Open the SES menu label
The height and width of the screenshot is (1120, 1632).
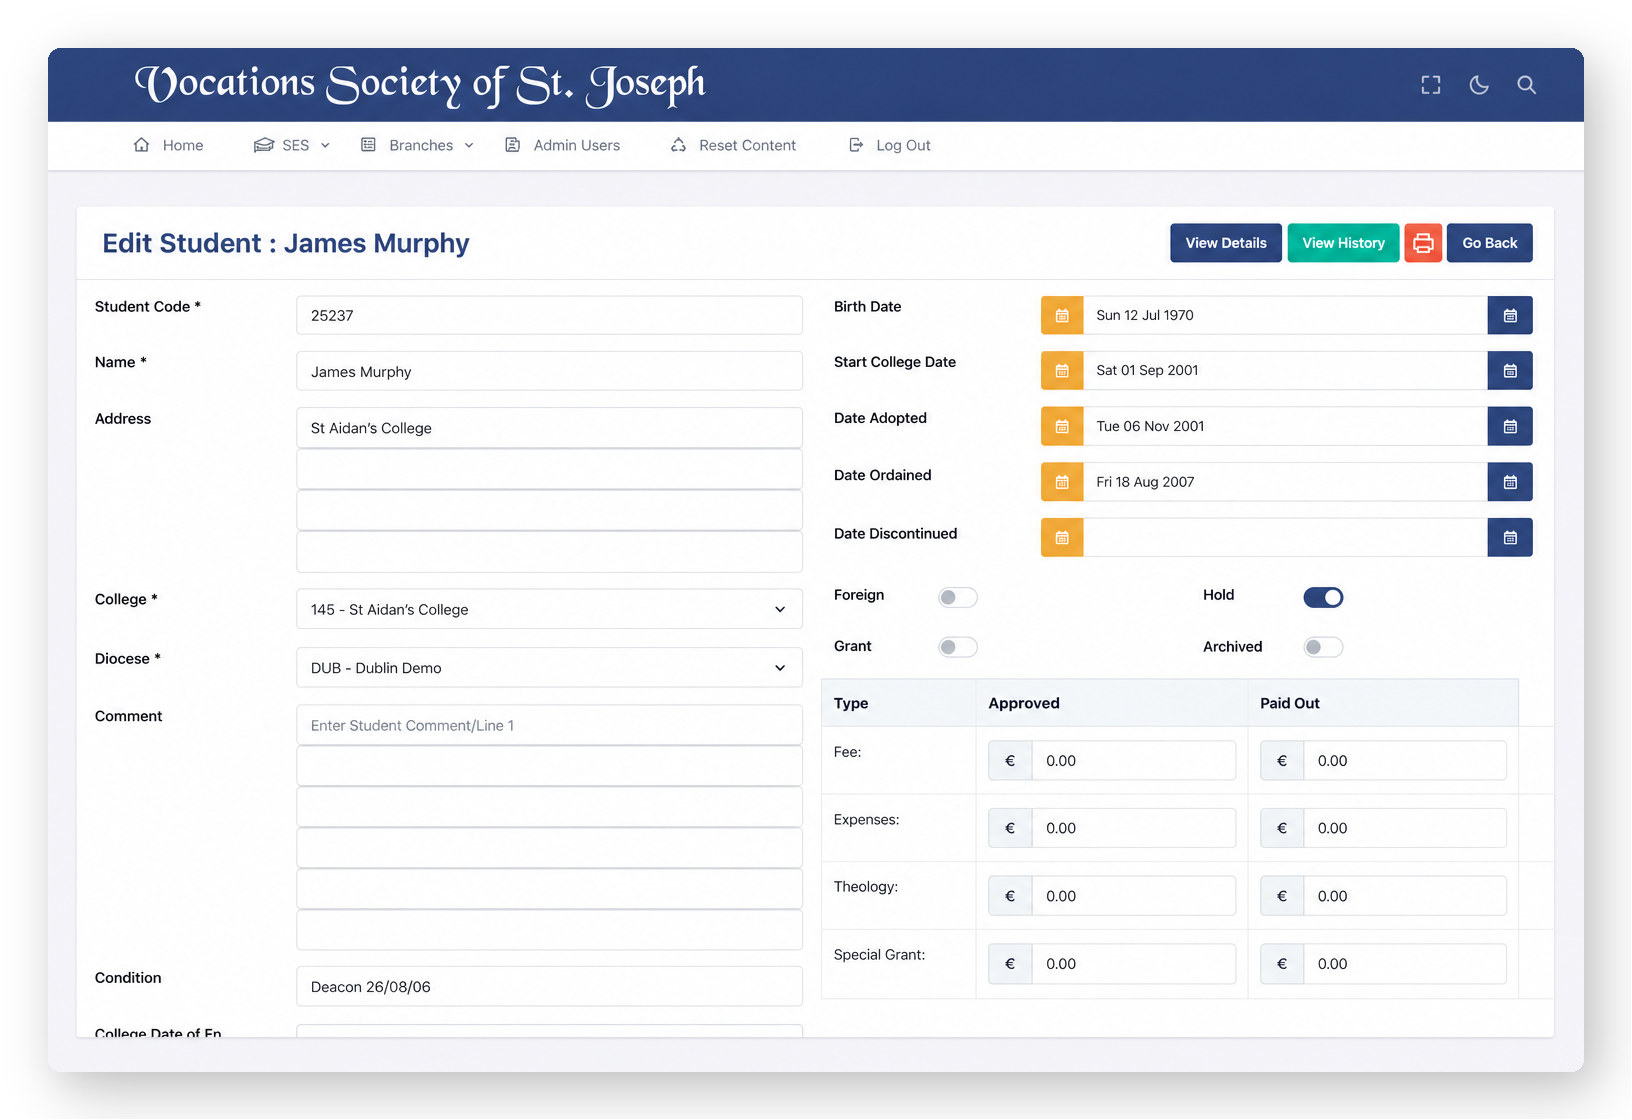(295, 145)
